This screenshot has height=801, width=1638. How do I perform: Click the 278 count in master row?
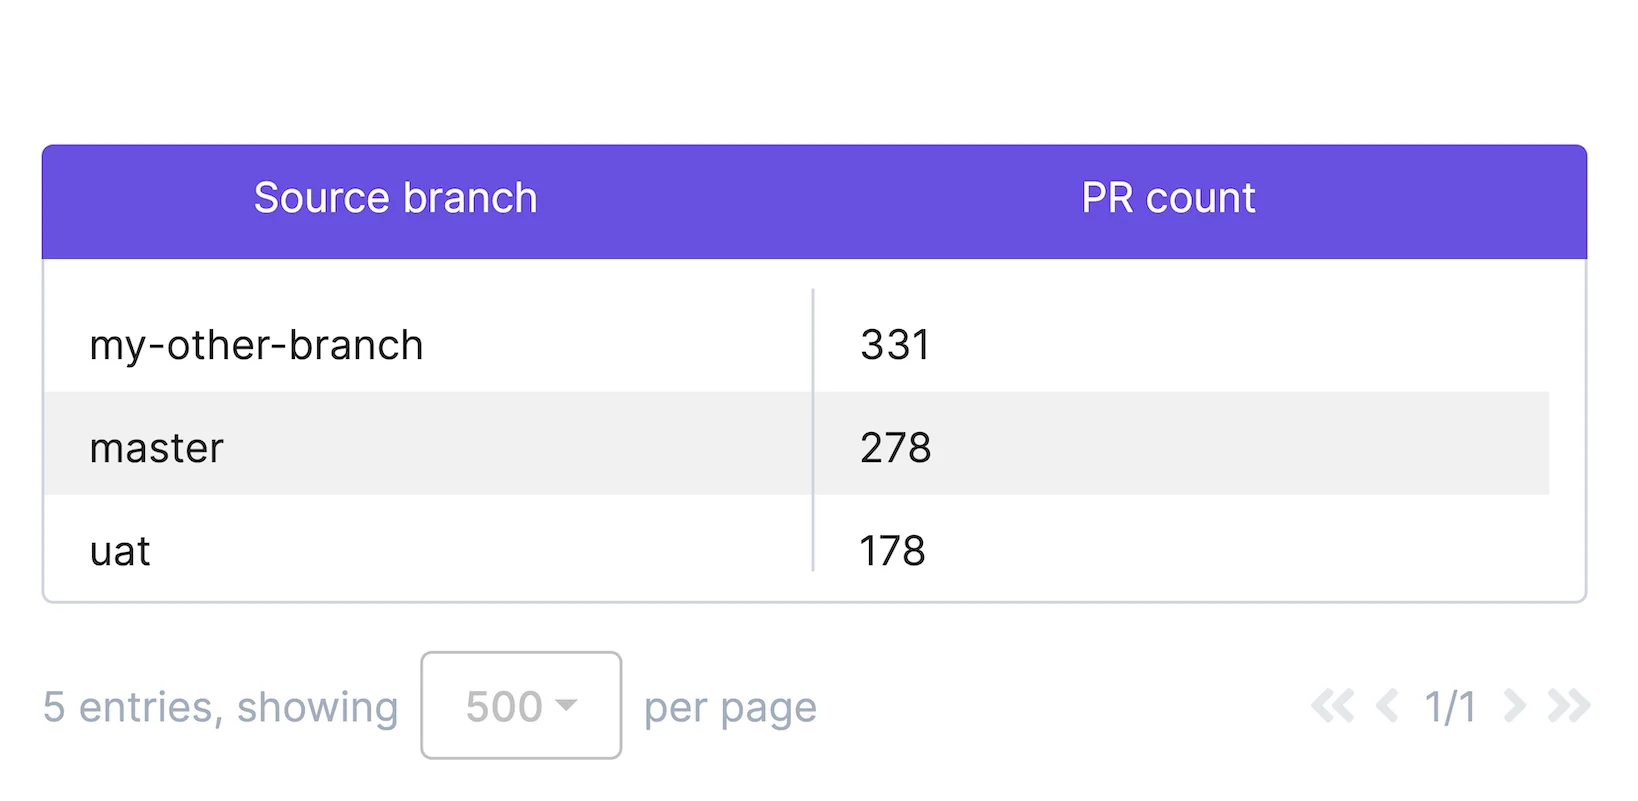897,447
